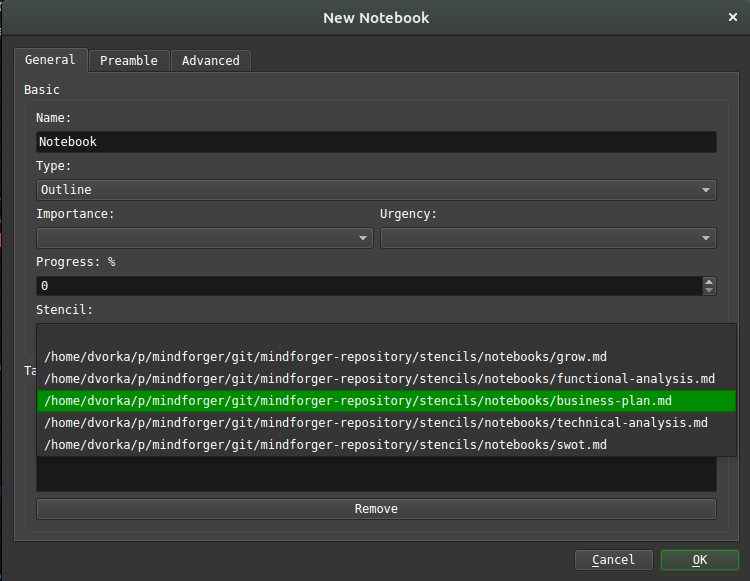Go to the Advanced tab
Screen dimensions: 750x581
point(210,61)
